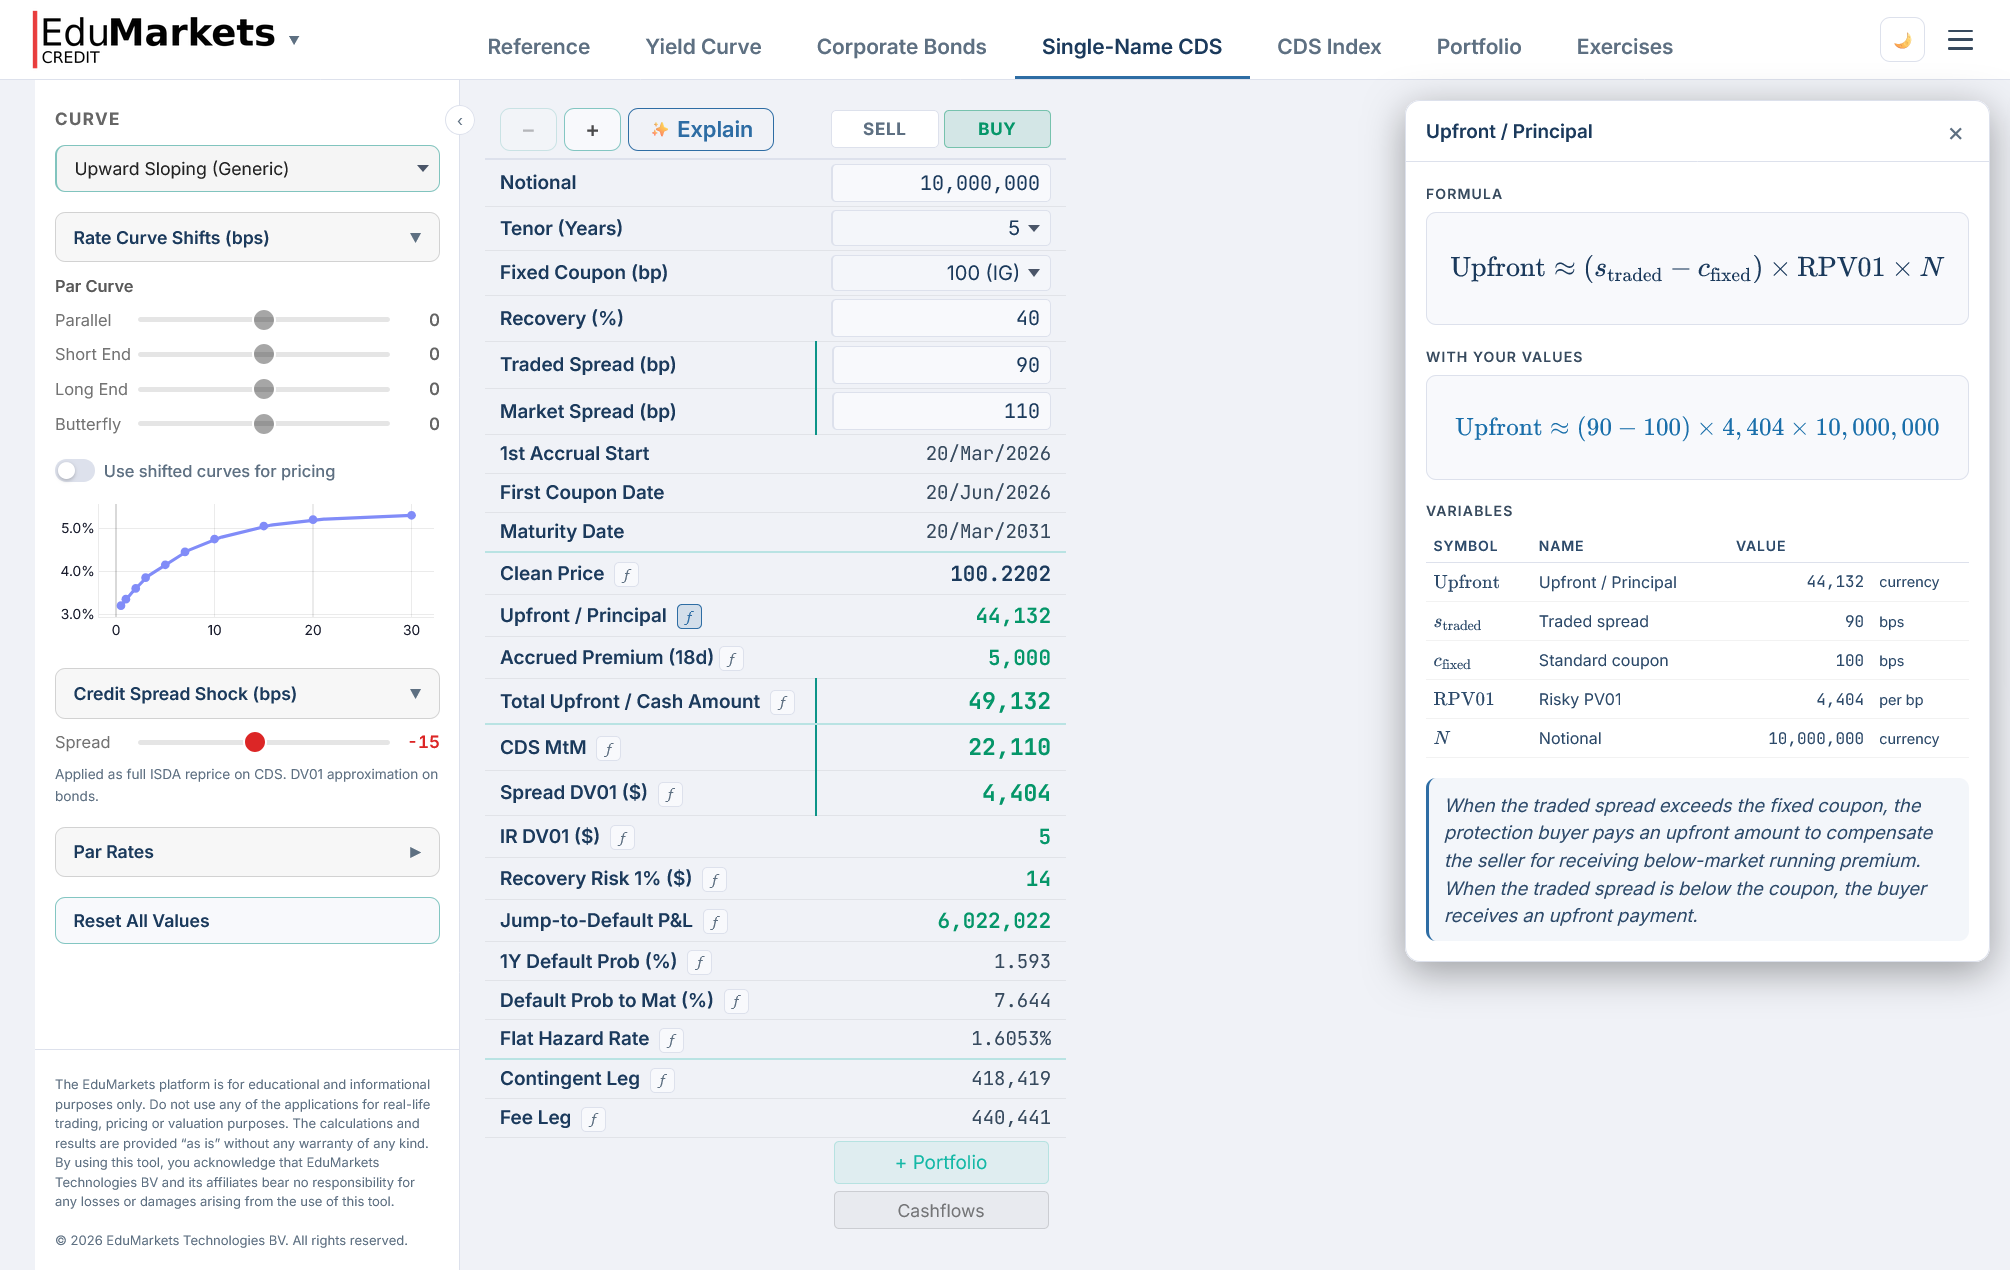This screenshot has width=2010, height=1270.
Task: Add the trade to Portfolio
Action: pos(940,1162)
